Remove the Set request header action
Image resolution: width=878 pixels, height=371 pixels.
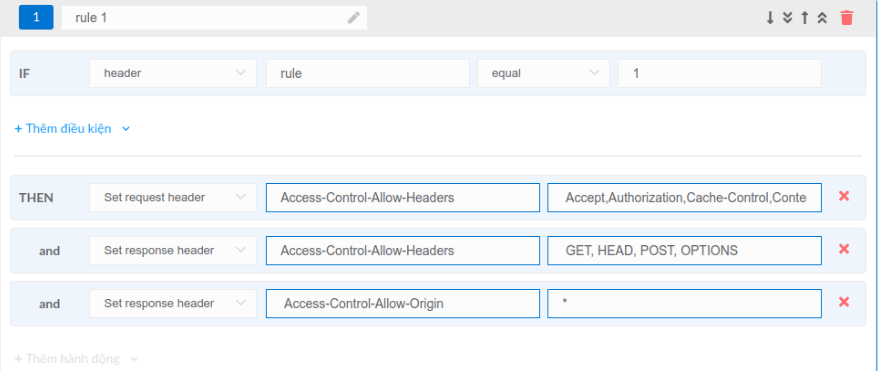pos(844,196)
